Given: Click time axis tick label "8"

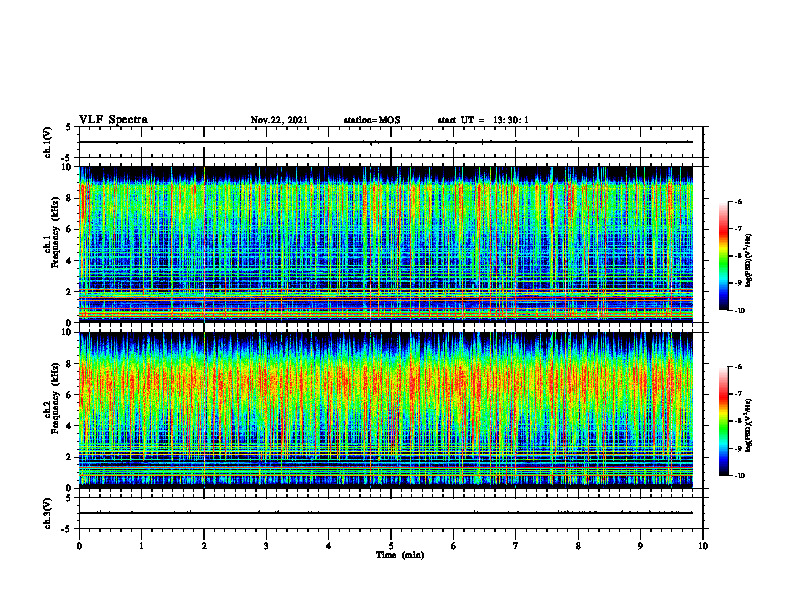Looking at the screenshot, I should click(578, 546).
